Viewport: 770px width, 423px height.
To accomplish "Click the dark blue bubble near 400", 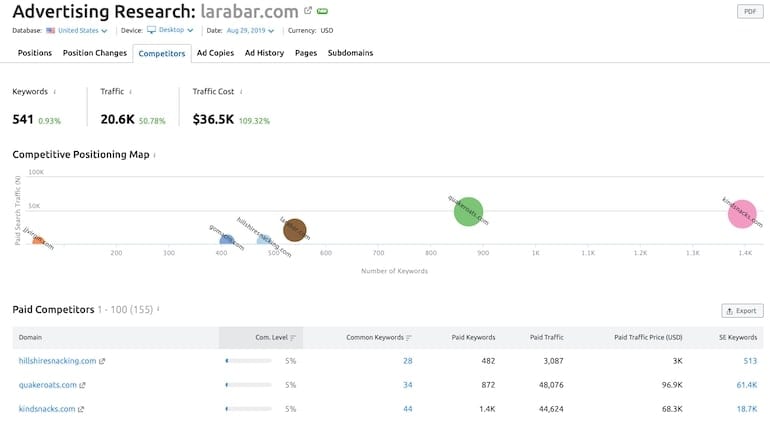I will pyautogui.click(x=226, y=240).
